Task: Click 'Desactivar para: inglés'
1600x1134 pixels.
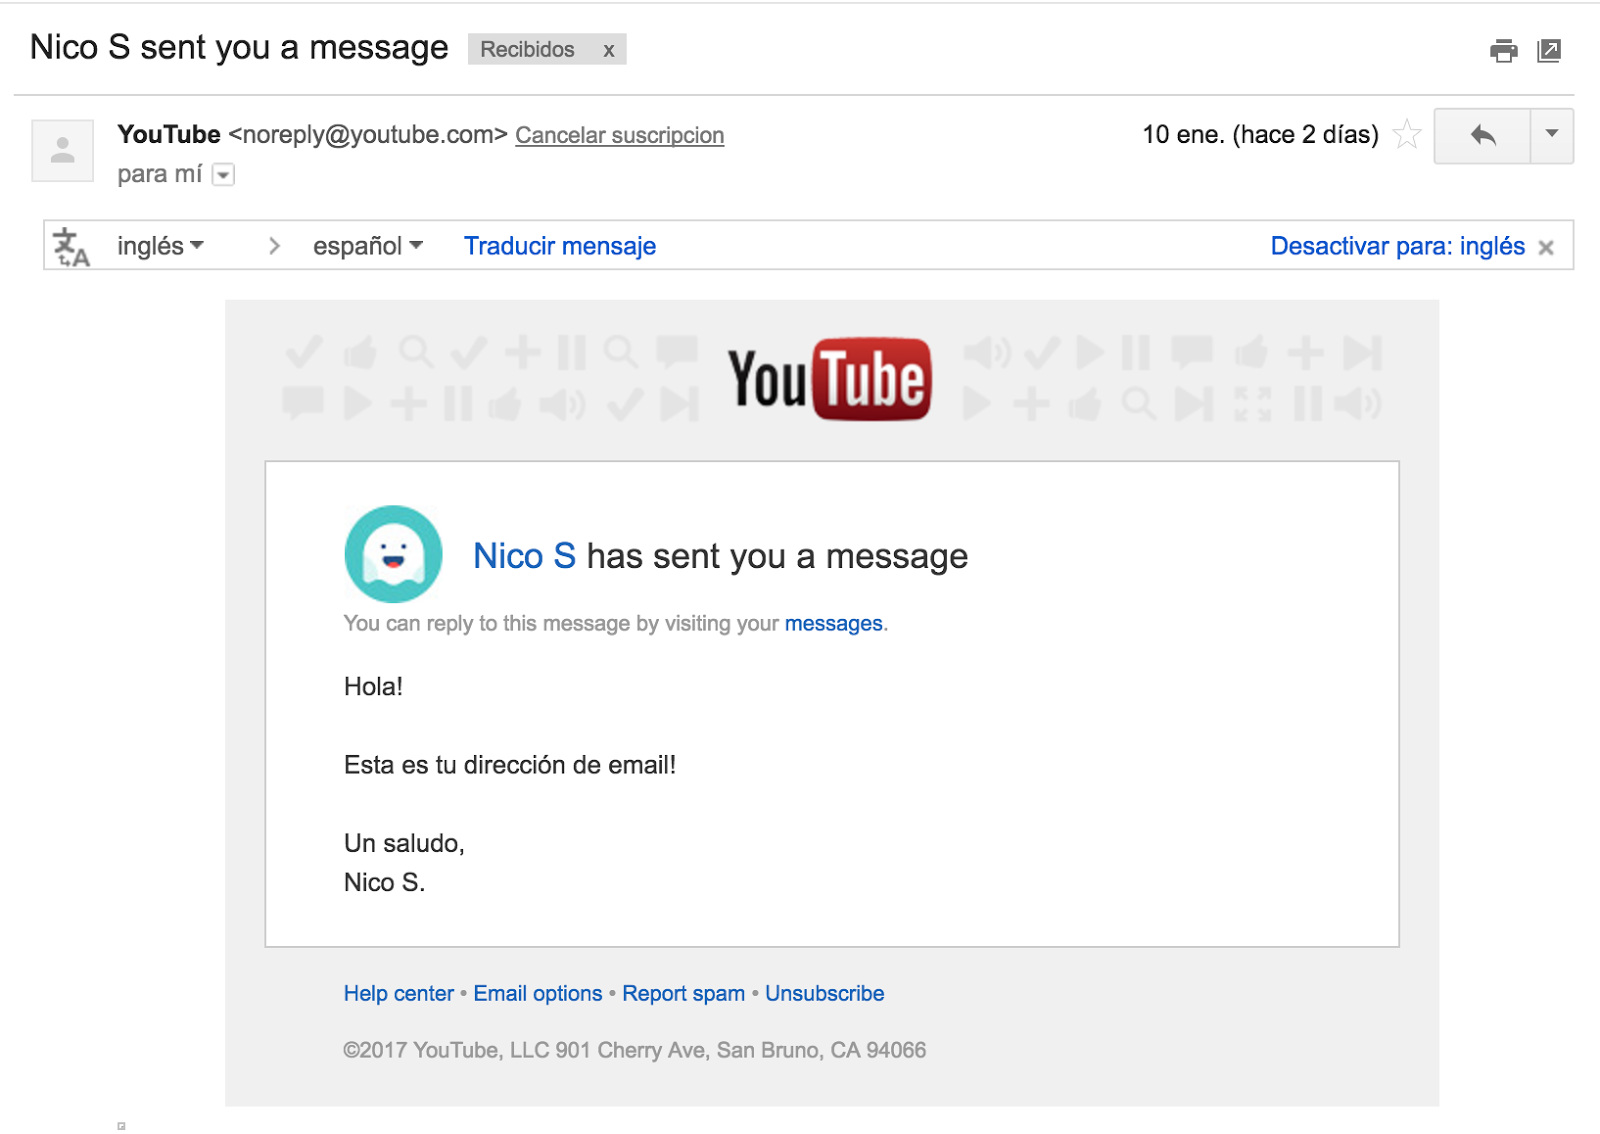Action: point(1397,246)
